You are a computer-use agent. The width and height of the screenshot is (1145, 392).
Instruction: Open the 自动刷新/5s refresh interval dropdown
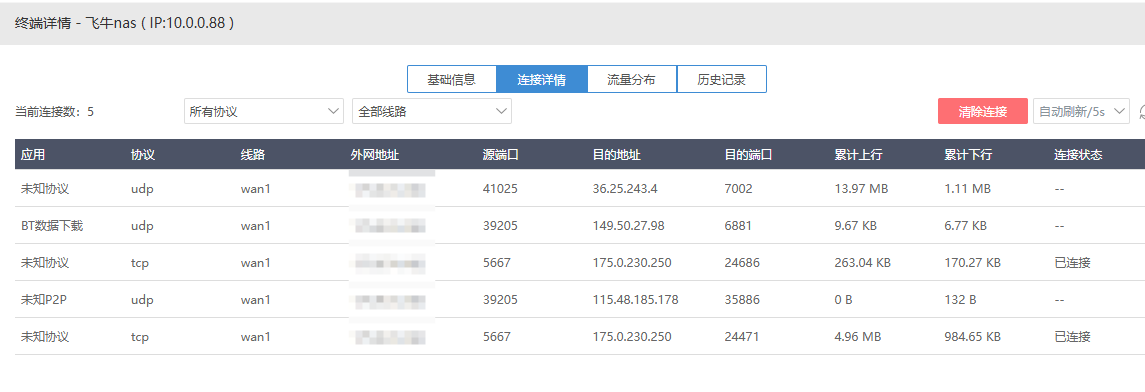click(x=1081, y=112)
